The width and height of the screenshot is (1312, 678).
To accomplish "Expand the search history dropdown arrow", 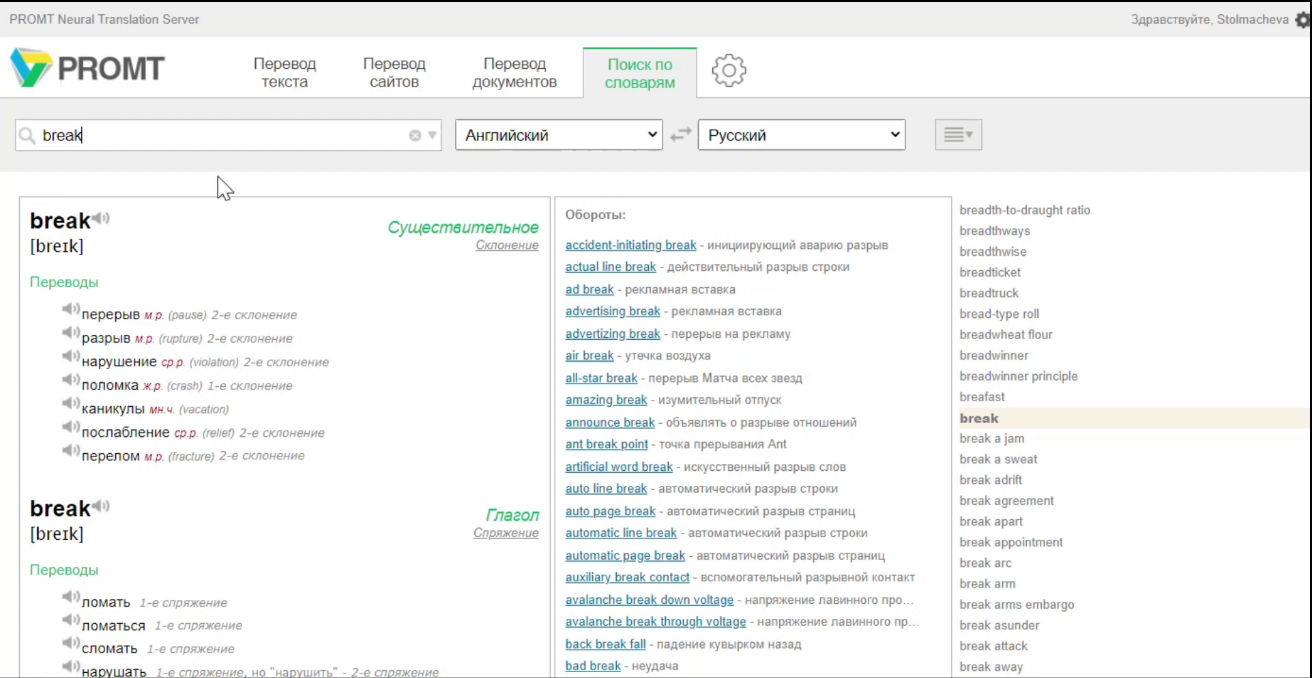I will (433, 136).
